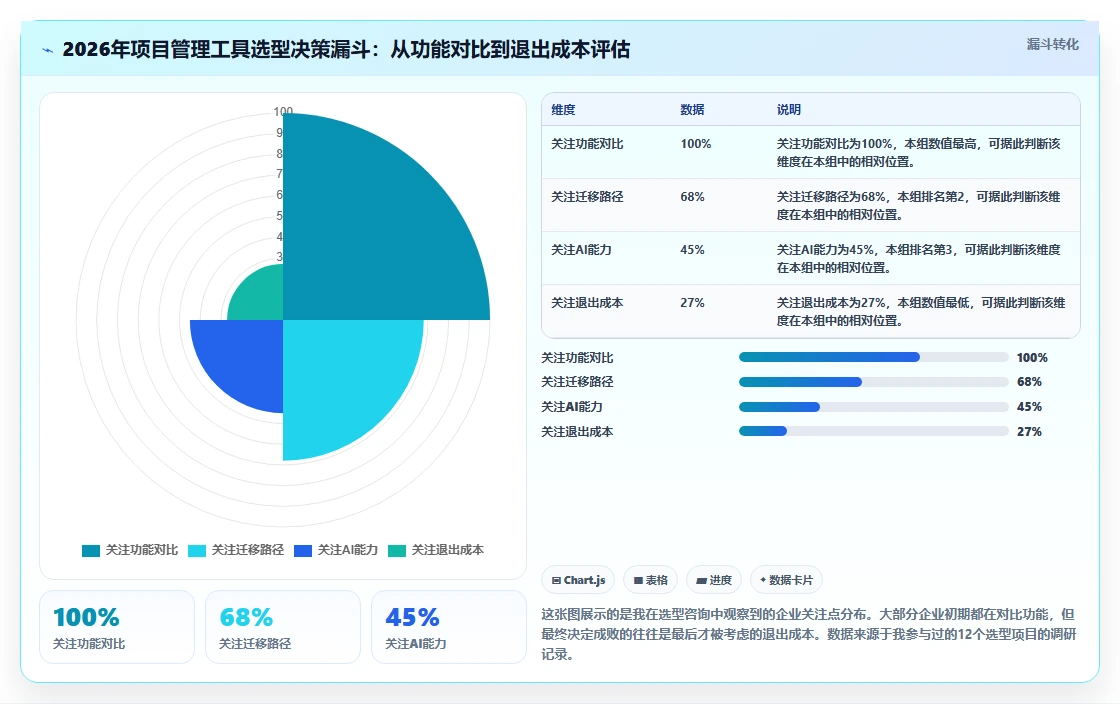Click the main title 2026年项目管理工具选型决策漏斗
Viewport: 1120px width, 704px height.
click(346, 49)
